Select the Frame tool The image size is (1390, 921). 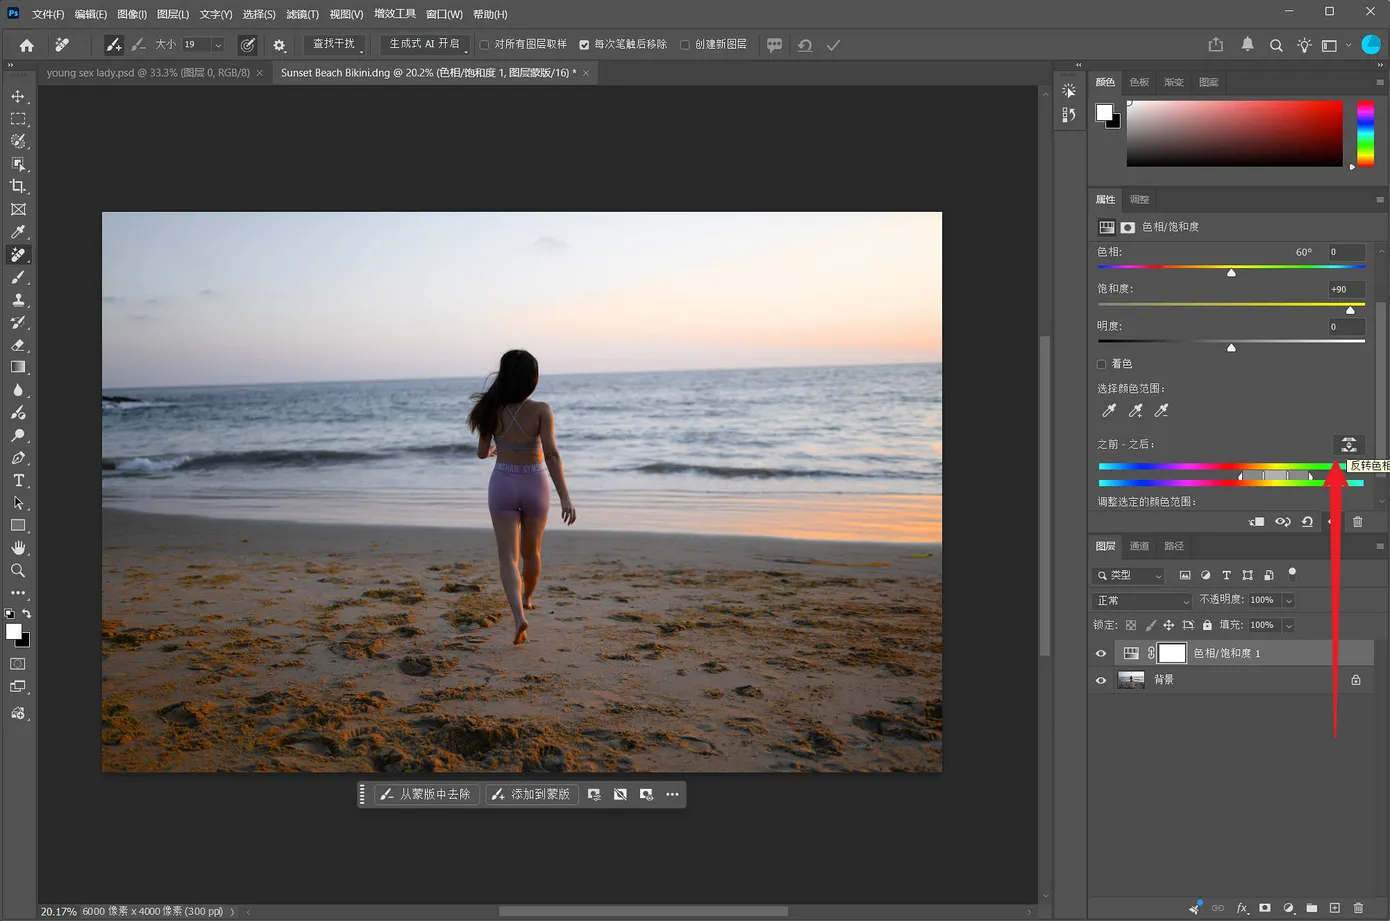18,209
